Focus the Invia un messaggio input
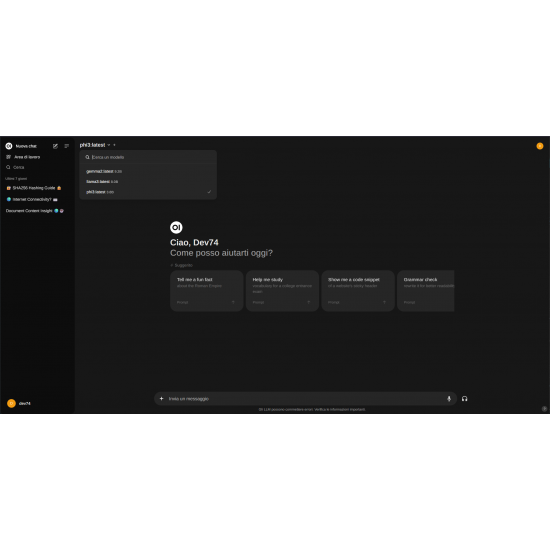The width and height of the screenshot is (550, 550). [305, 399]
